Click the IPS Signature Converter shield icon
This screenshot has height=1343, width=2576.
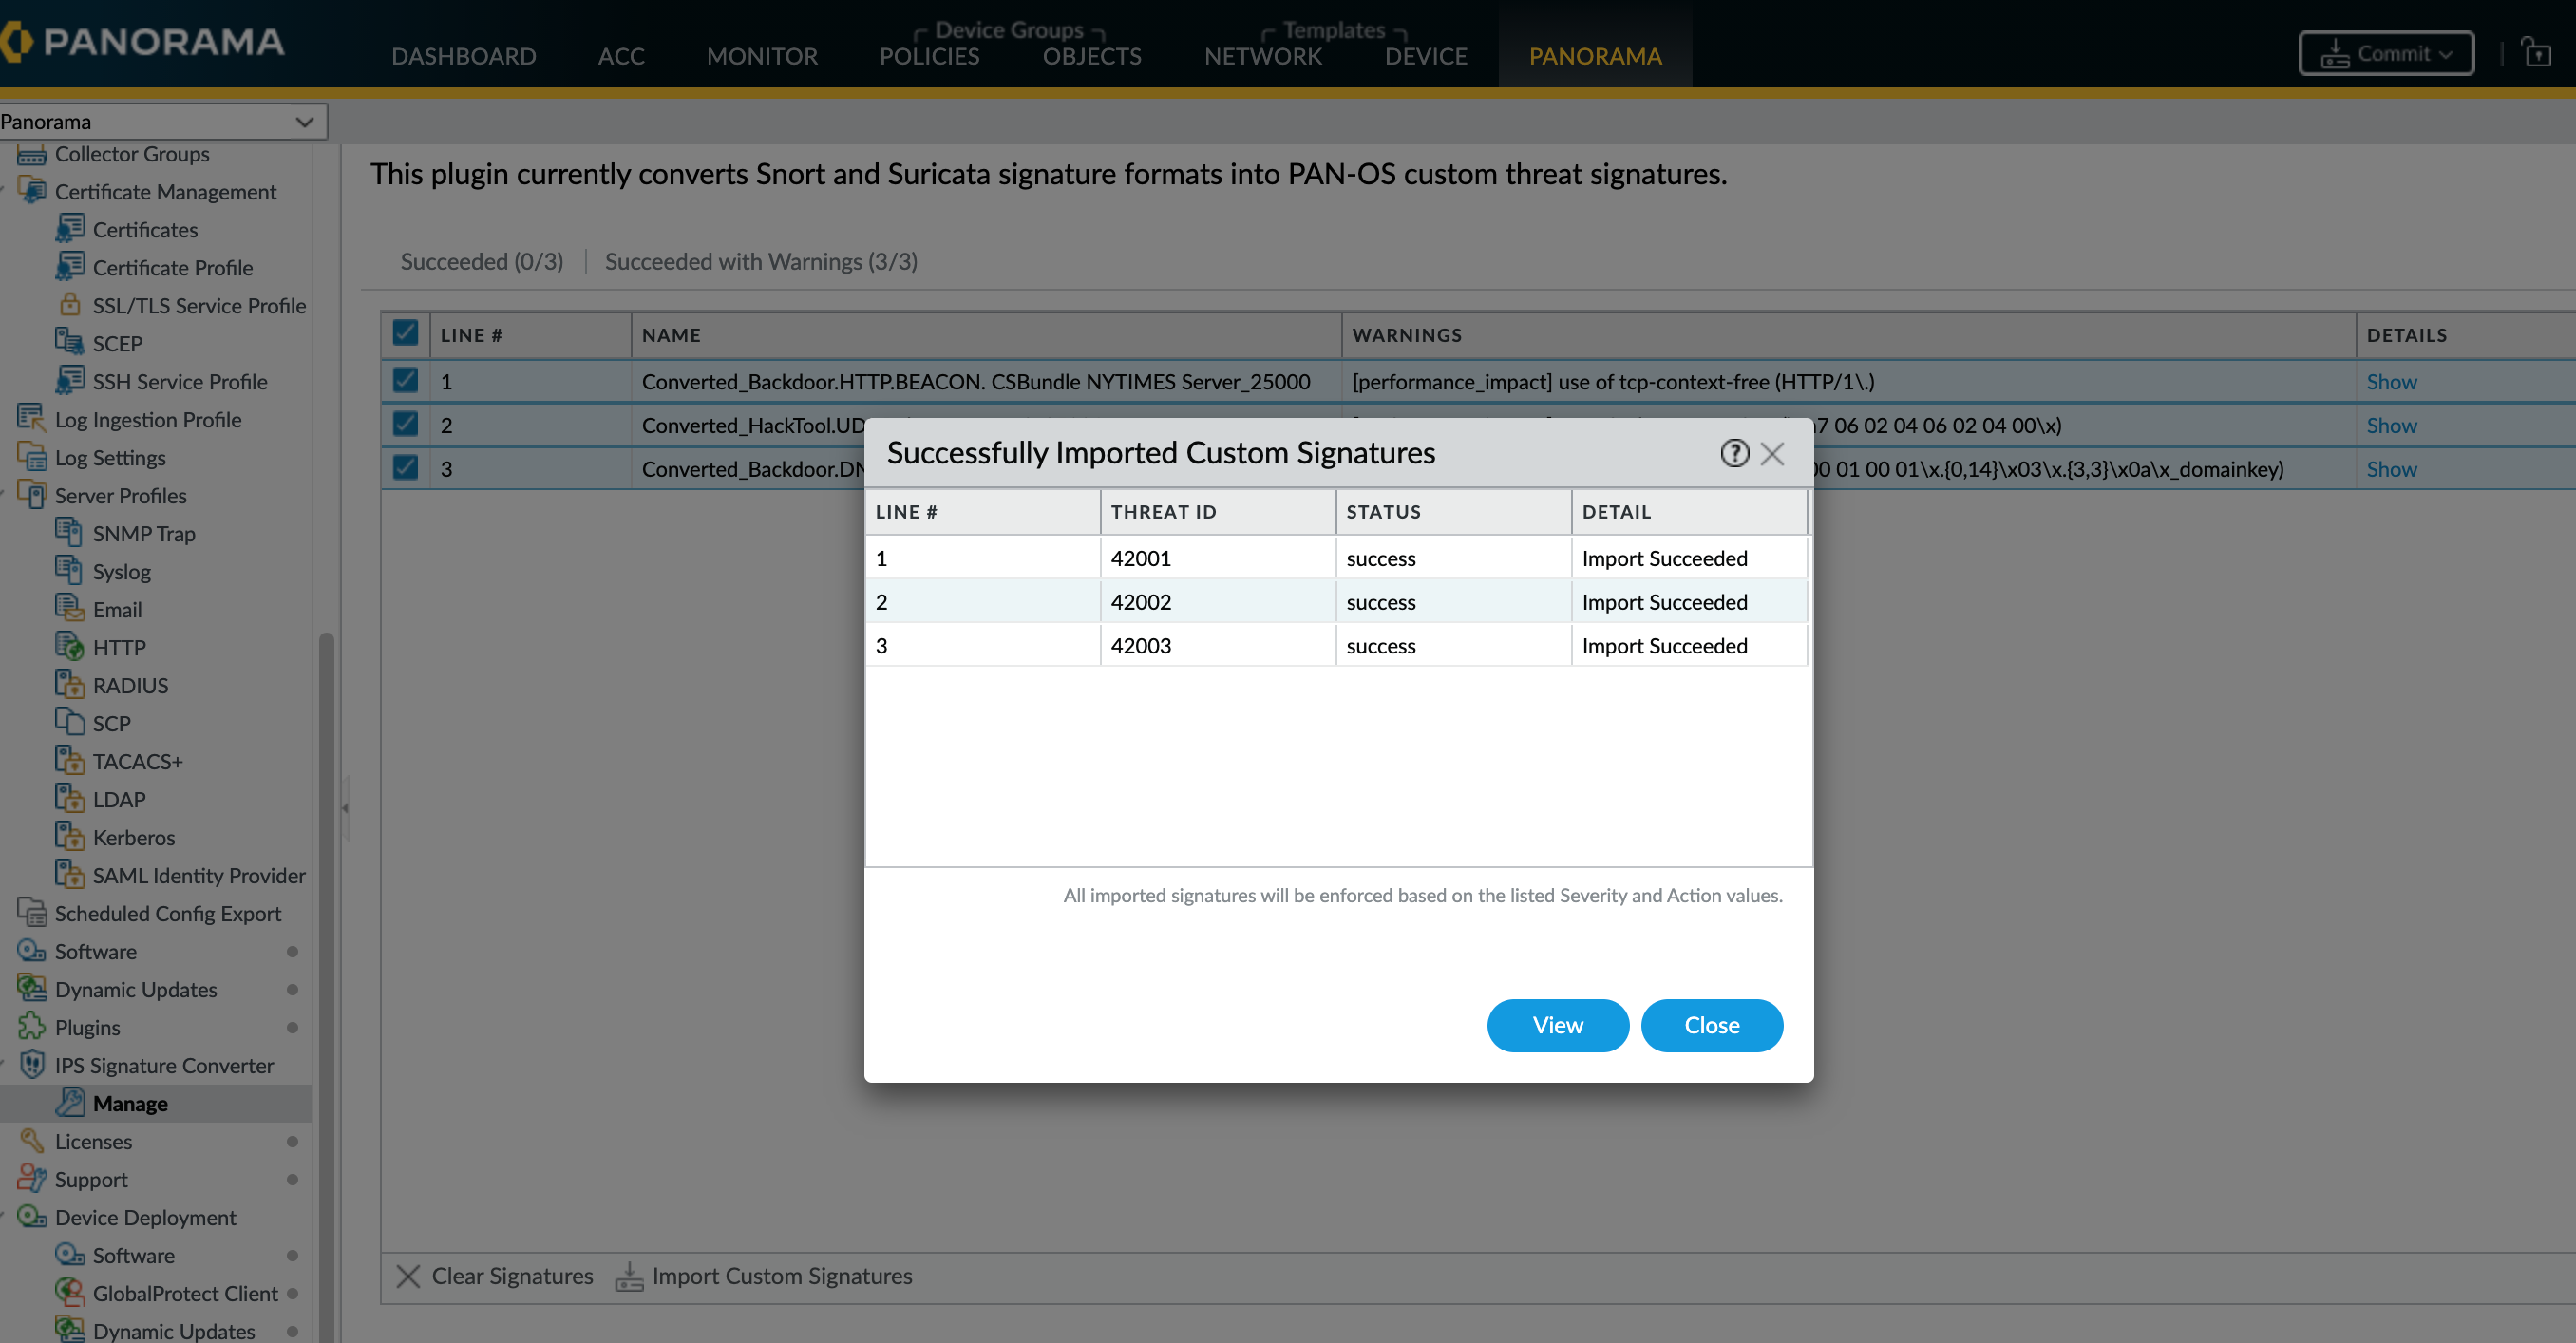[x=32, y=1064]
